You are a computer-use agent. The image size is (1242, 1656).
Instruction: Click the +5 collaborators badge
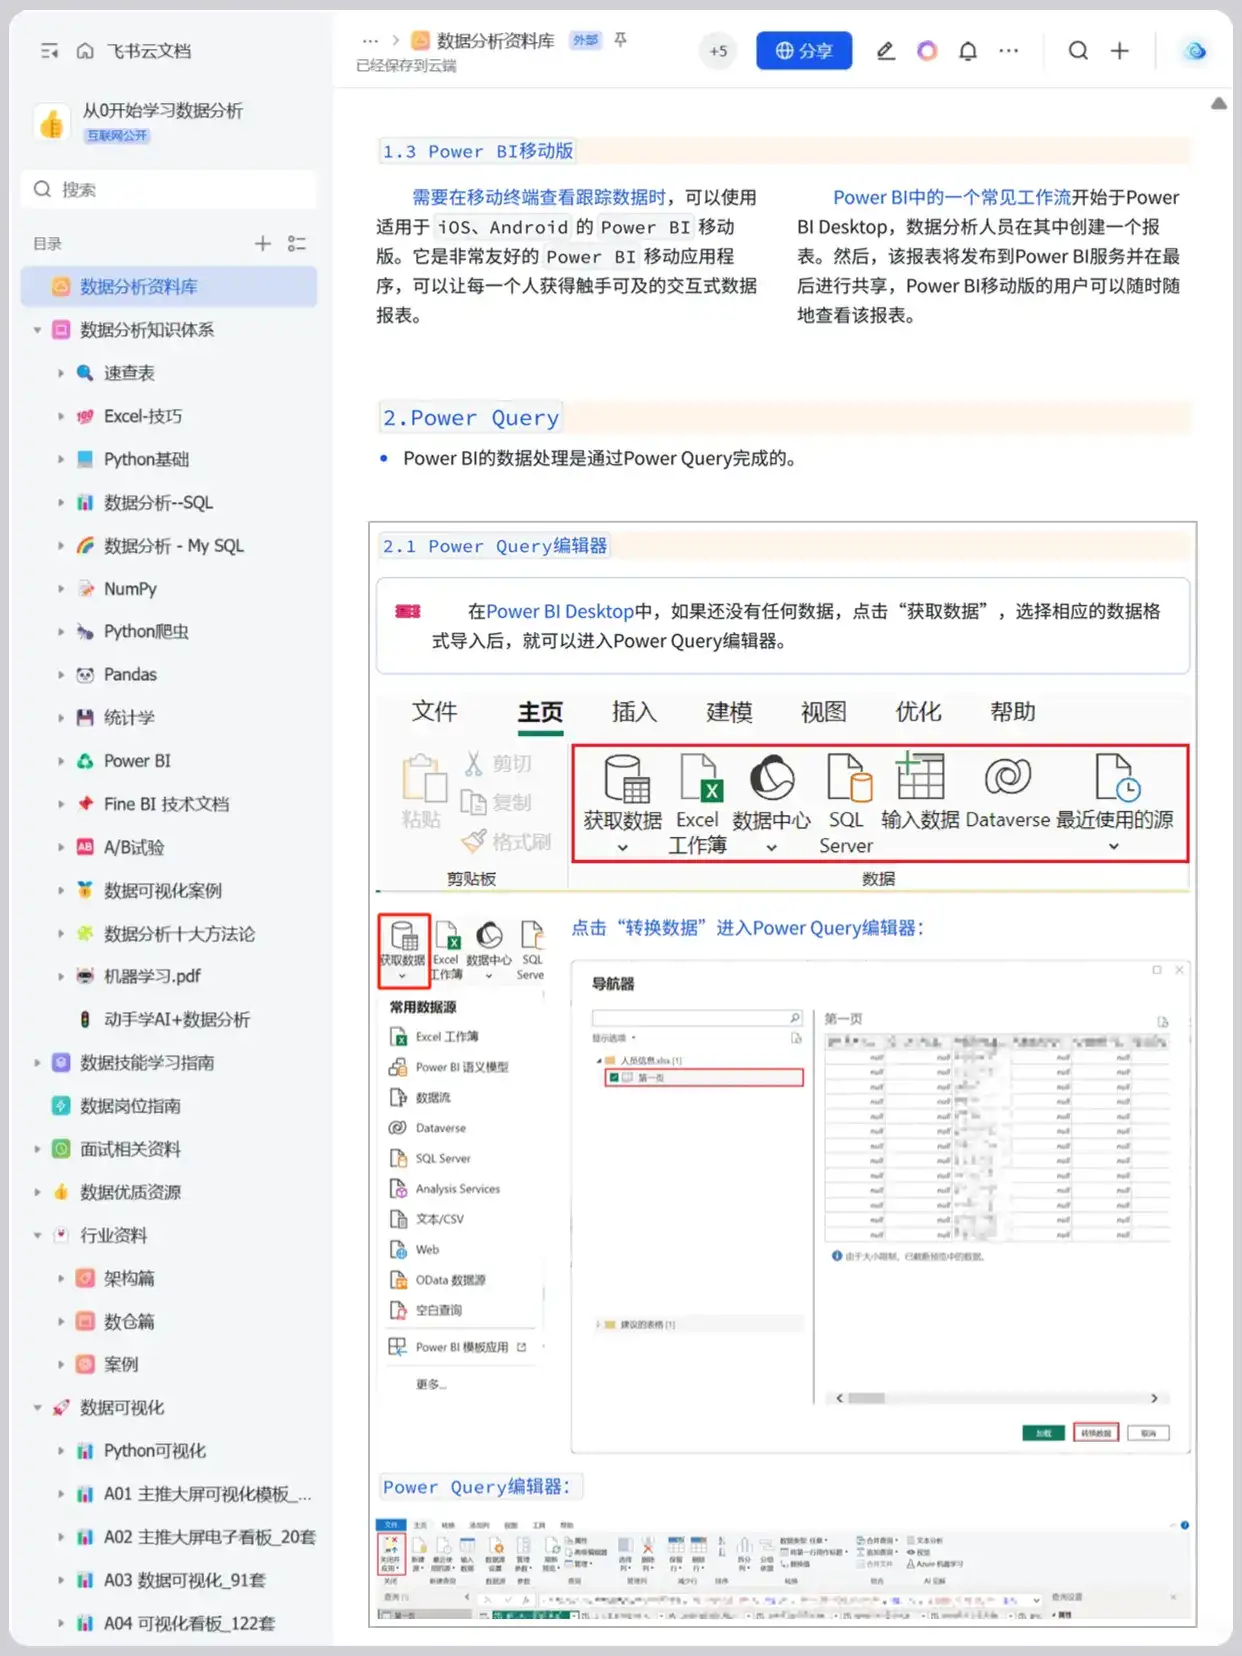click(718, 51)
